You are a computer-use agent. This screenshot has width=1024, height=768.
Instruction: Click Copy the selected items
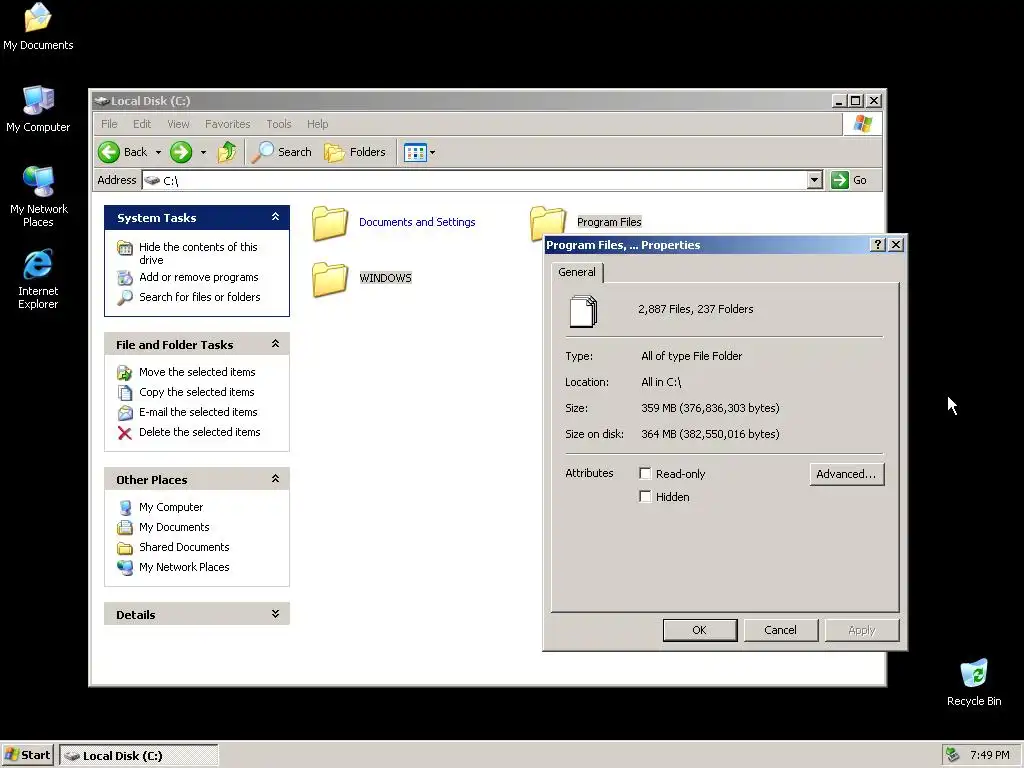pos(196,392)
